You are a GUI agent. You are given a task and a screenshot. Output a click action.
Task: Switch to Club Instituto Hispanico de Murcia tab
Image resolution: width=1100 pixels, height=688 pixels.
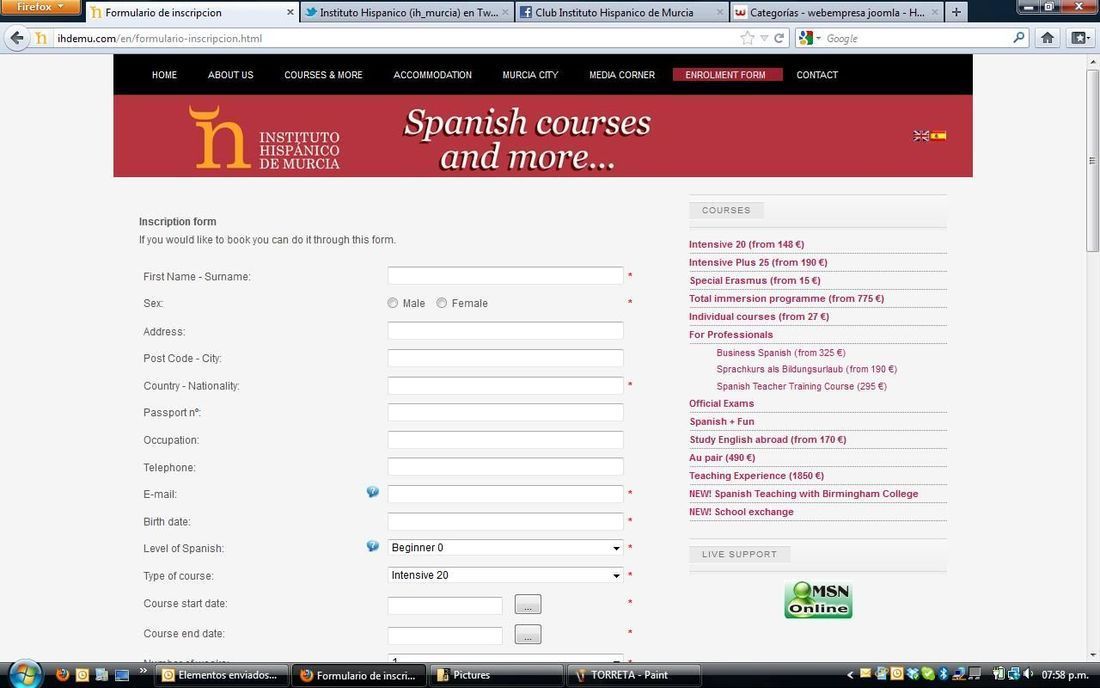[x=622, y=12]
